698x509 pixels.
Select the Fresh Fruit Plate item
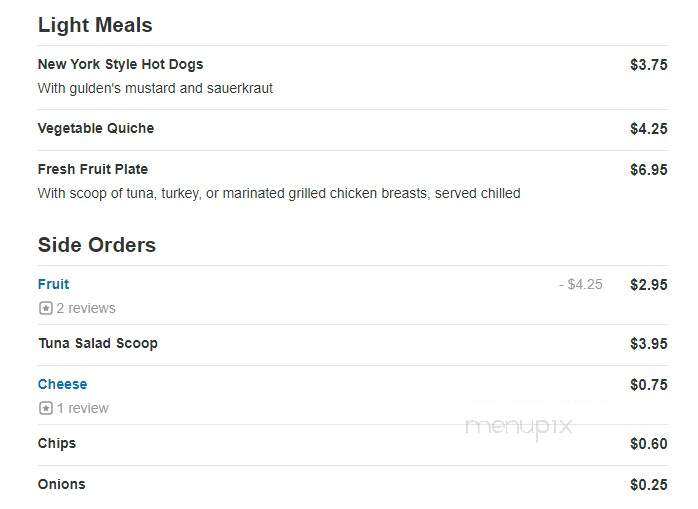(93, 169)
